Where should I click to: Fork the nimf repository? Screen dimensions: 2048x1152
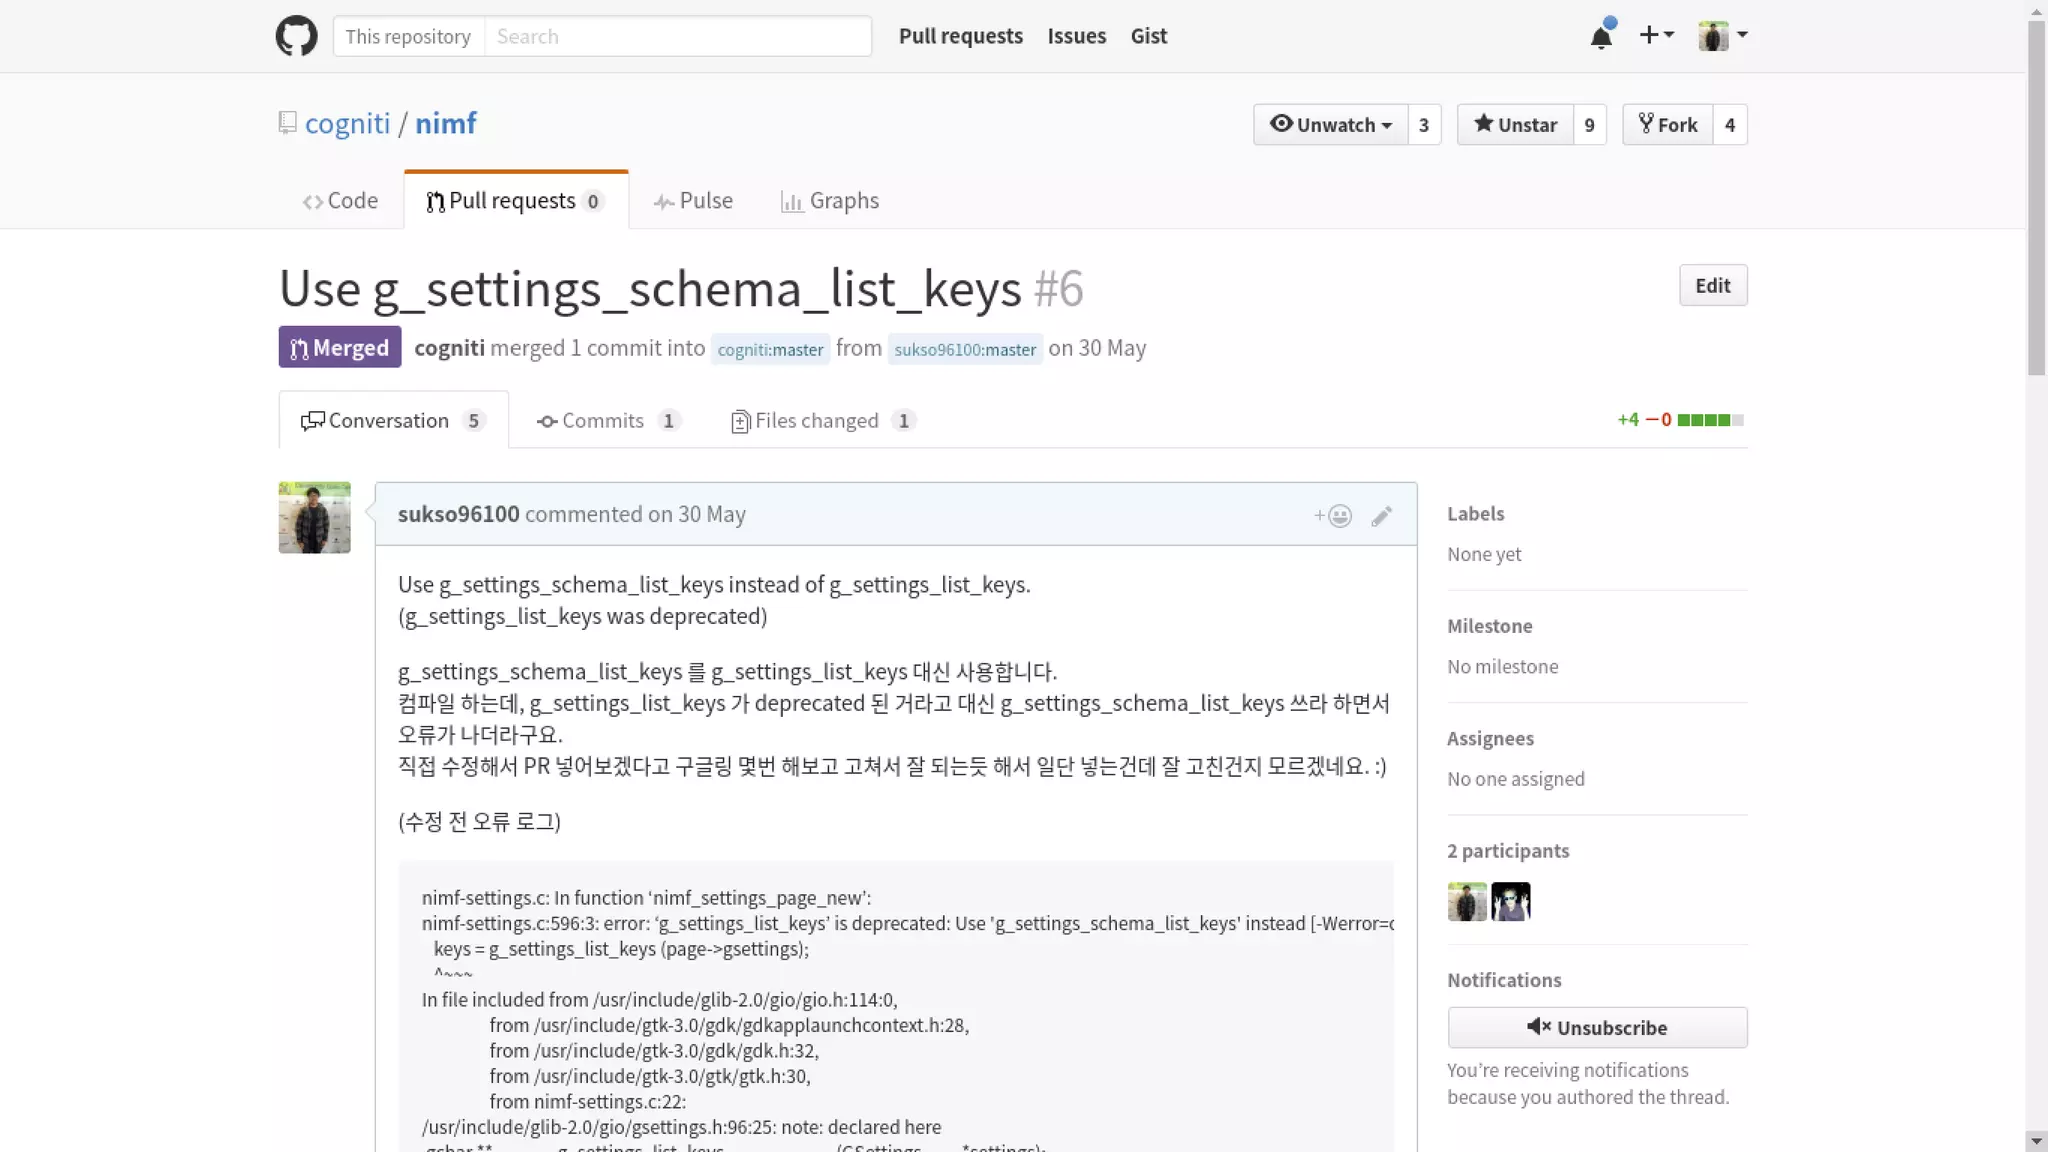(1667, 125)
